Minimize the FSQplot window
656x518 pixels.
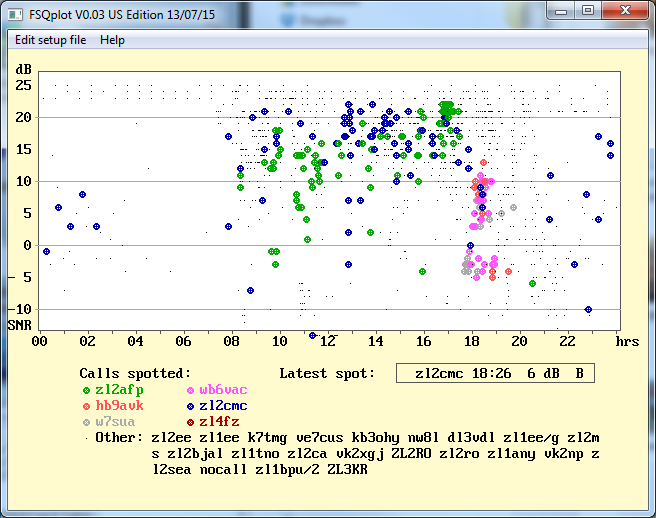click(x=561, y=10)
